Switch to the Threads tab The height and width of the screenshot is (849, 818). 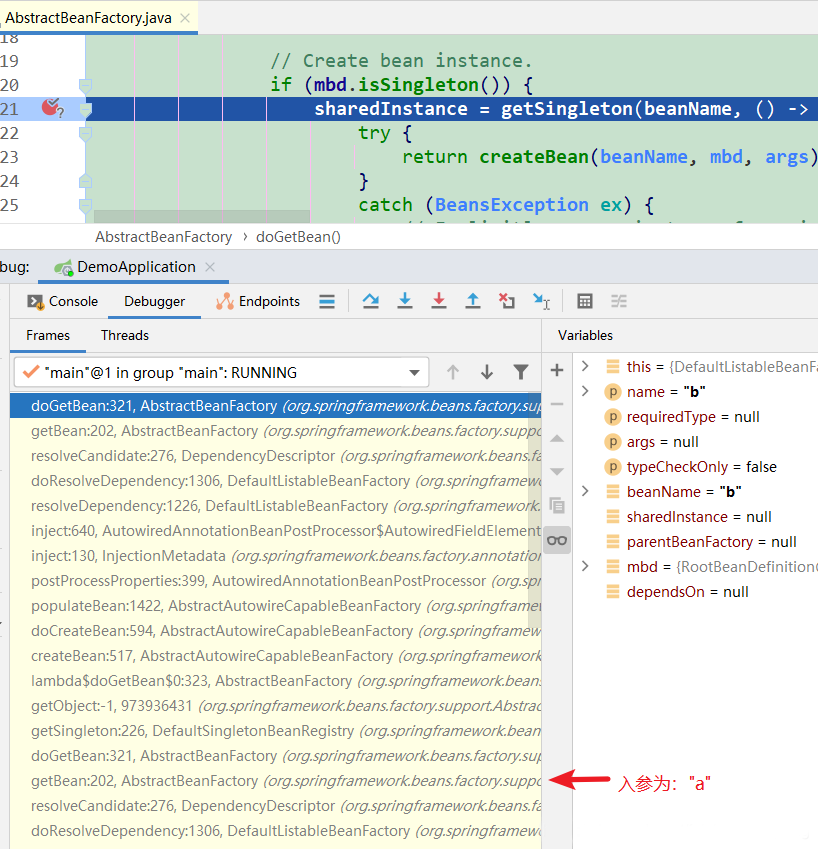(x=125, y=336)
